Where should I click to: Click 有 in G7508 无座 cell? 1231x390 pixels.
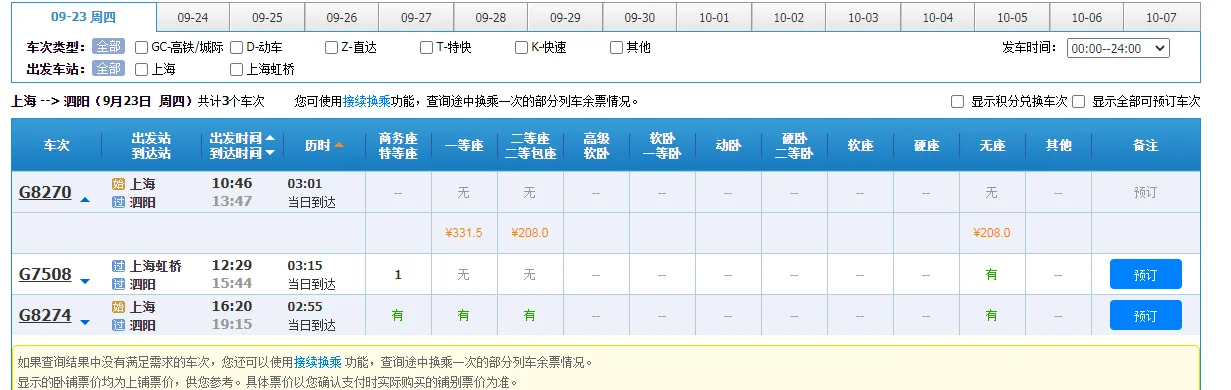991,274
